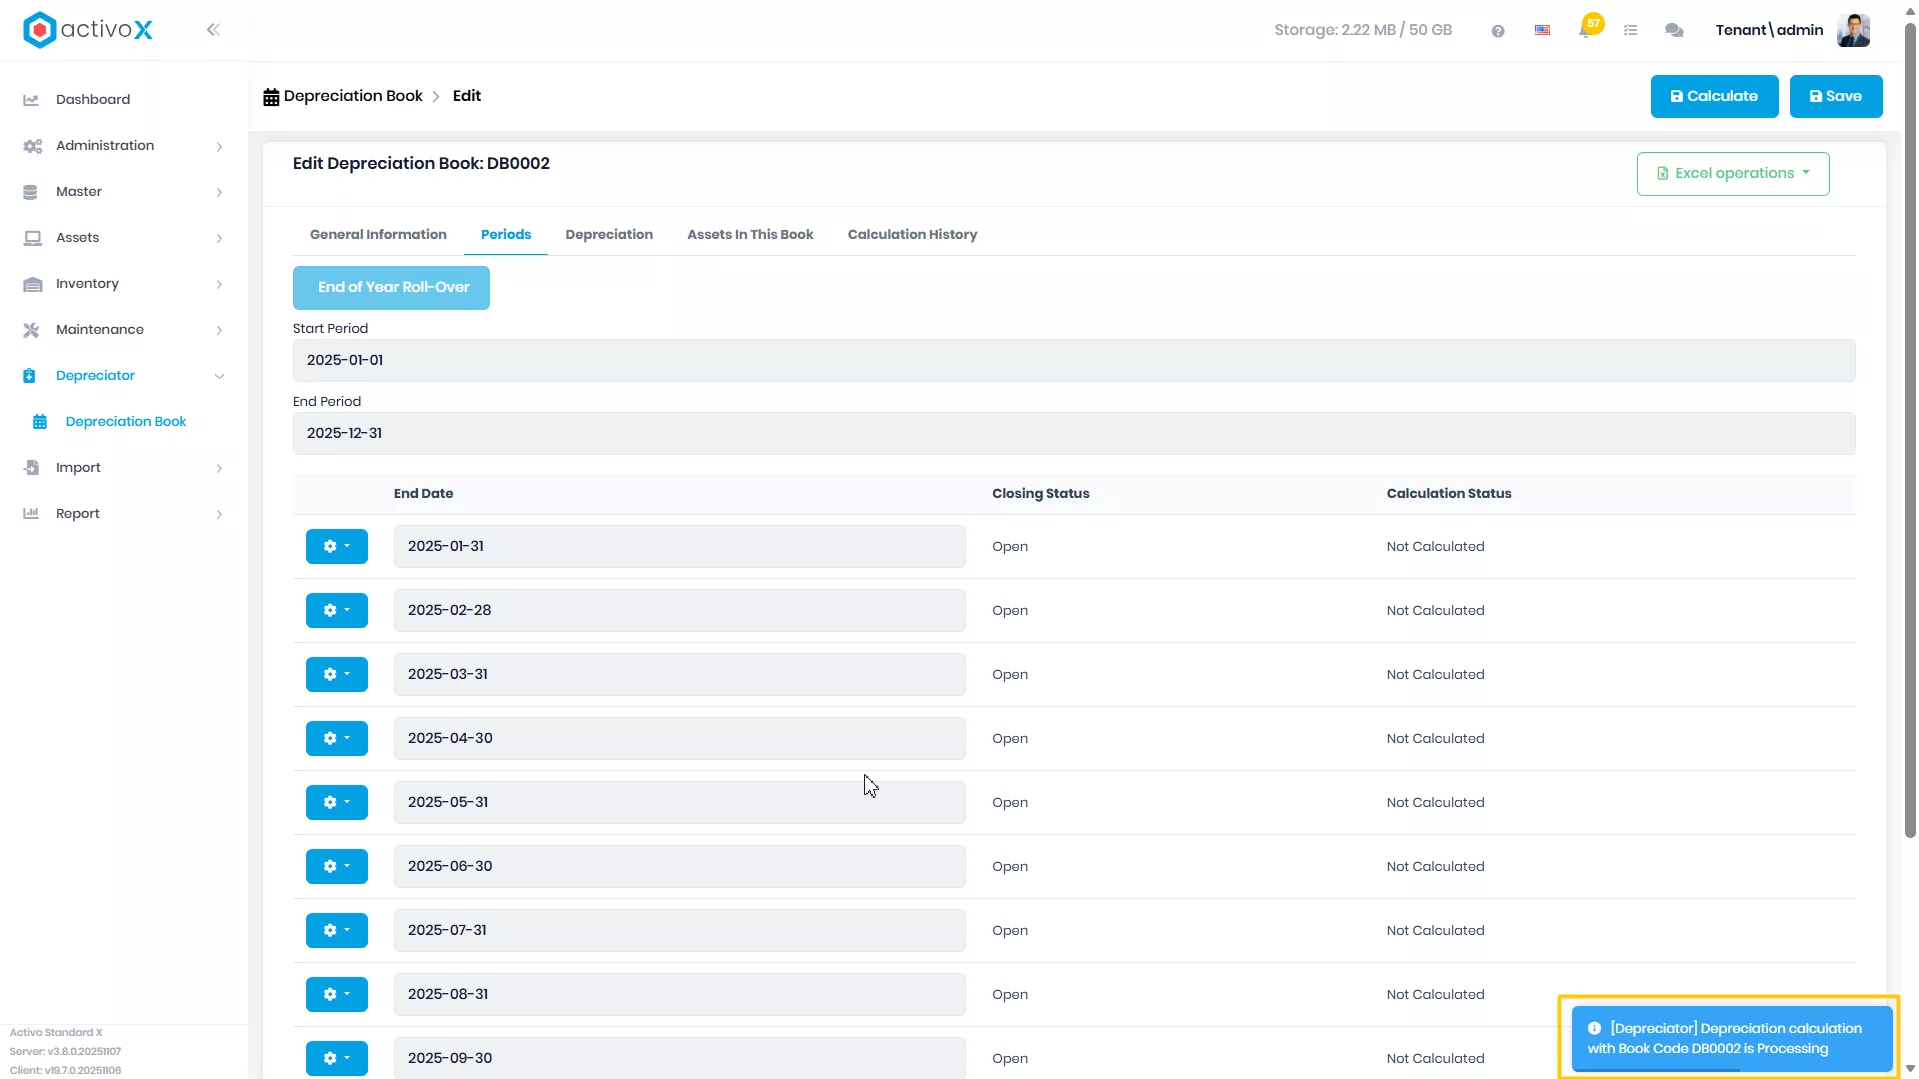Viewport: 1919px width, 1079px height.
Task: Click the activoX logo
Action: pyautogui.click(x=88, y=30)
